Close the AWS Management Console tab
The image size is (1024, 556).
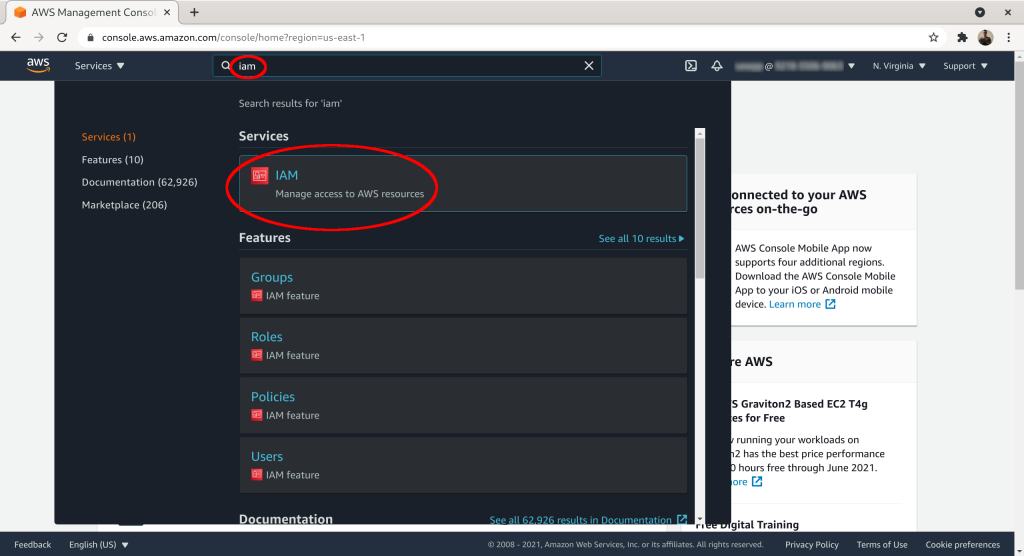point(167,12)
